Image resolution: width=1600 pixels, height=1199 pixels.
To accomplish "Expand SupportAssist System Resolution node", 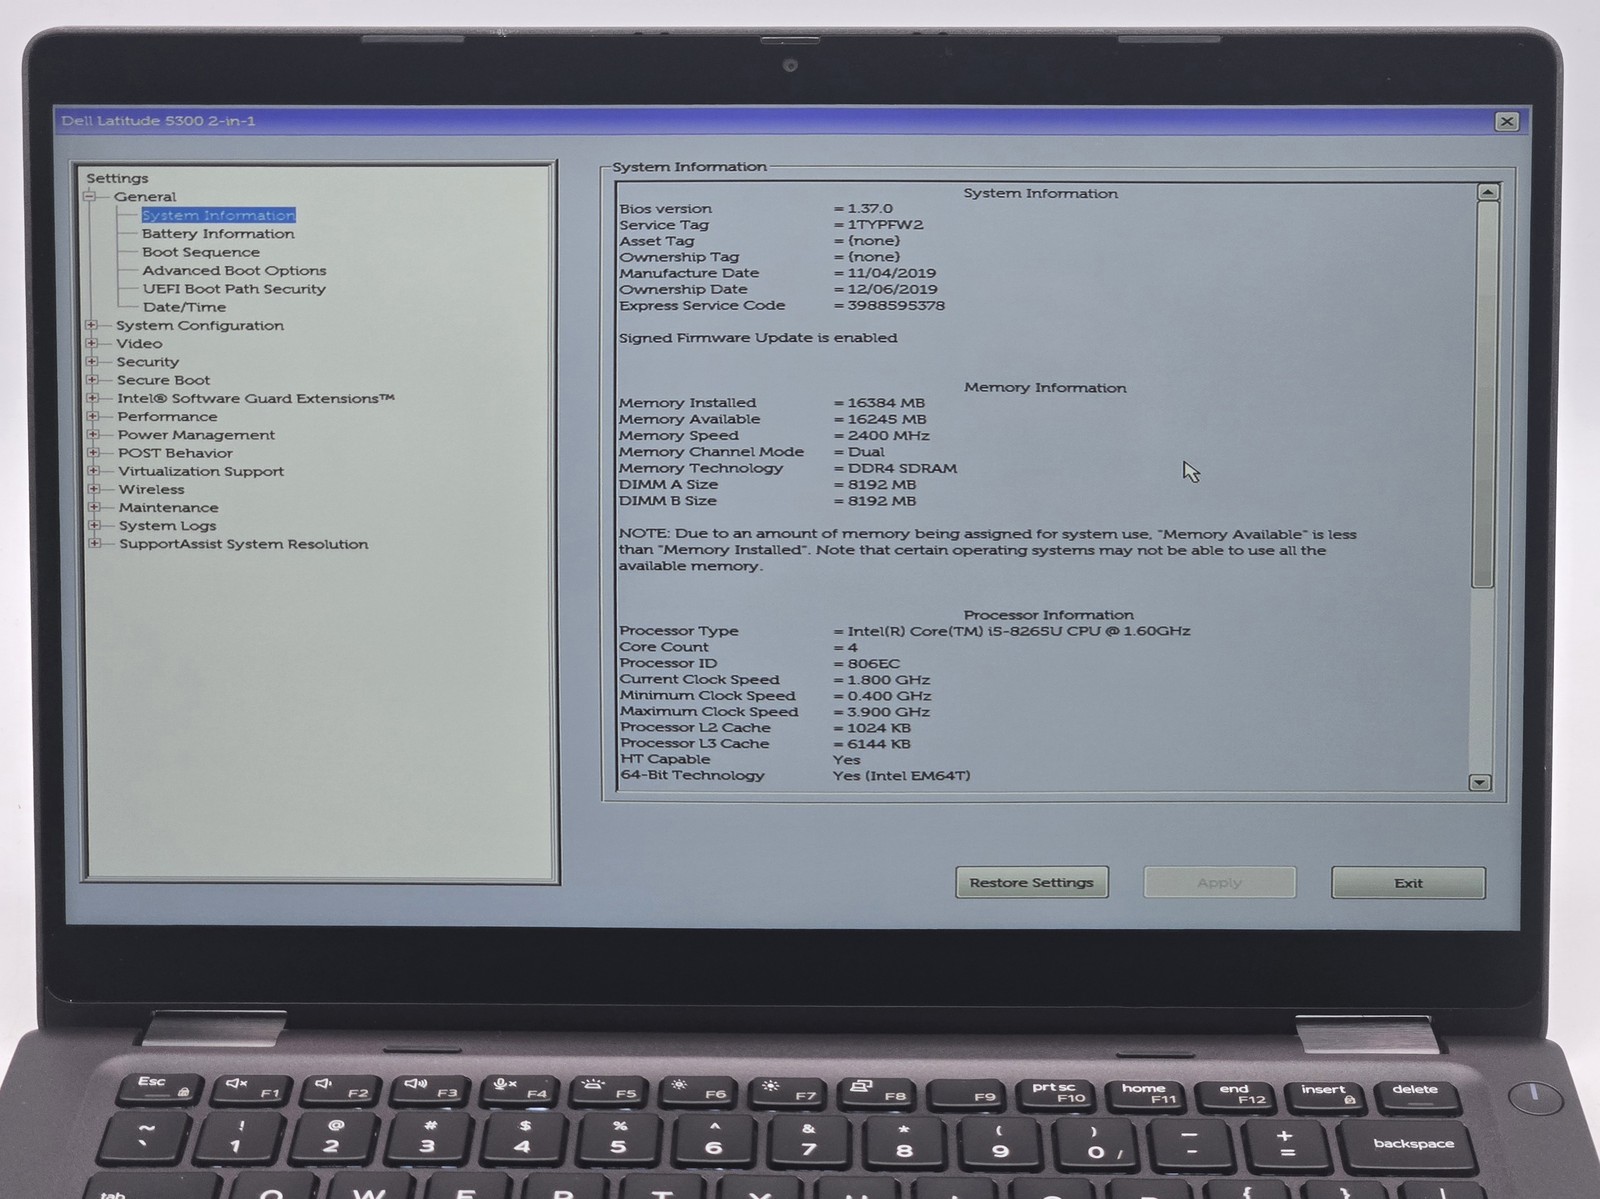I will [x=94, y=543].
